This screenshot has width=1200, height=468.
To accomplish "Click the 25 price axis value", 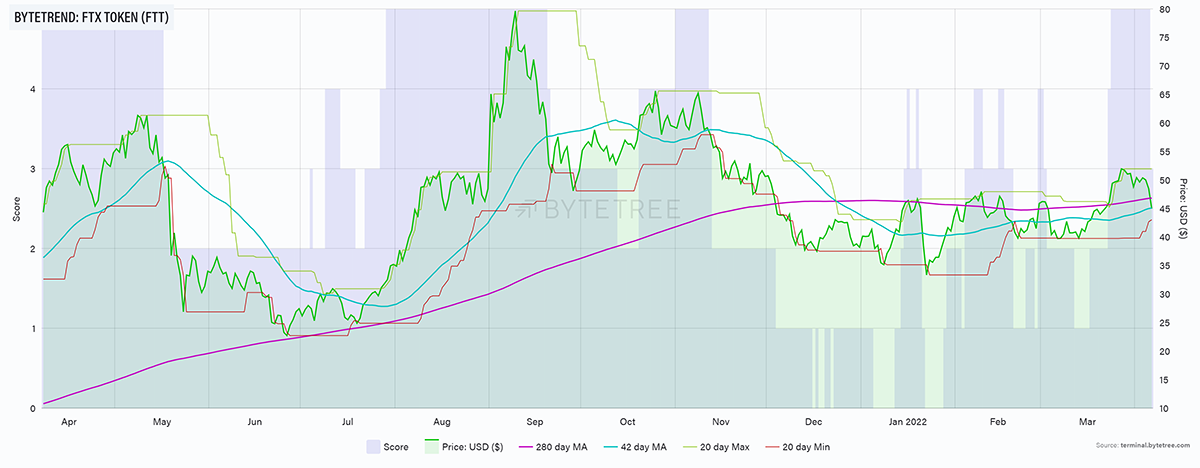I will (x=1165, y=322).
